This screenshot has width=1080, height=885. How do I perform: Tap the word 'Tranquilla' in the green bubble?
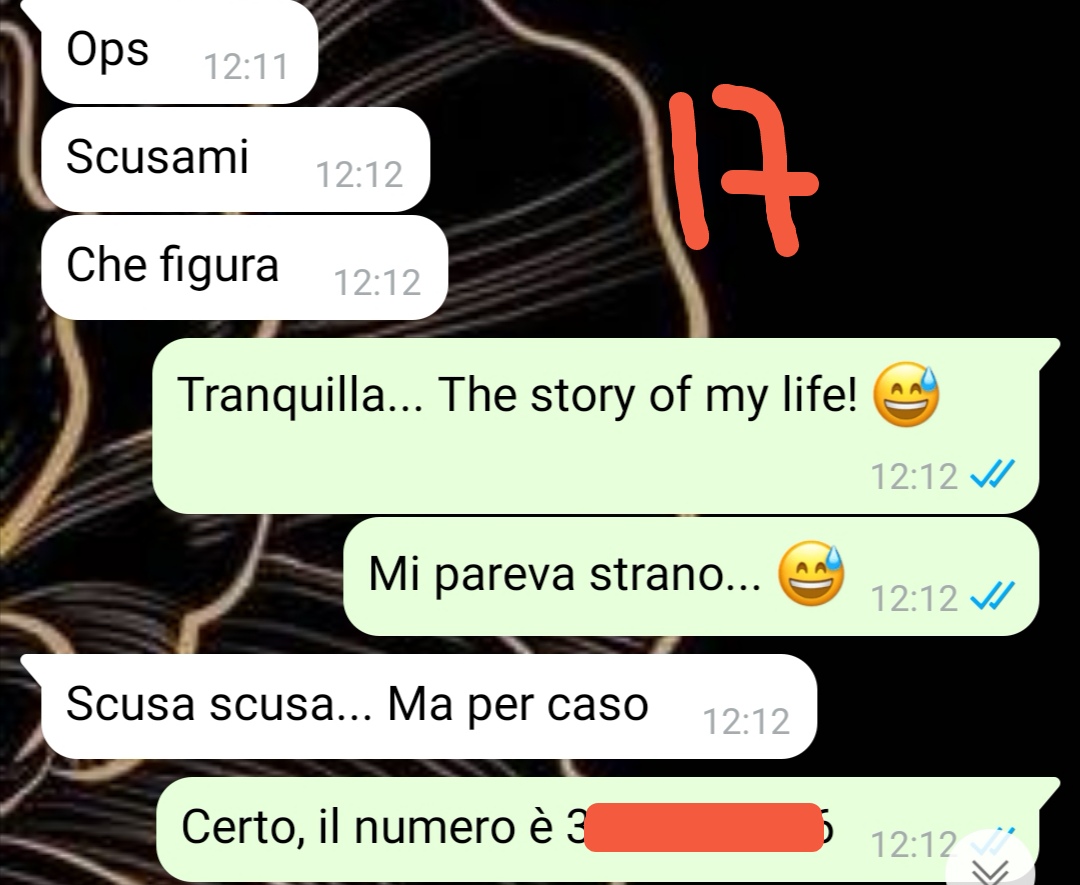(x=280, y=395)
